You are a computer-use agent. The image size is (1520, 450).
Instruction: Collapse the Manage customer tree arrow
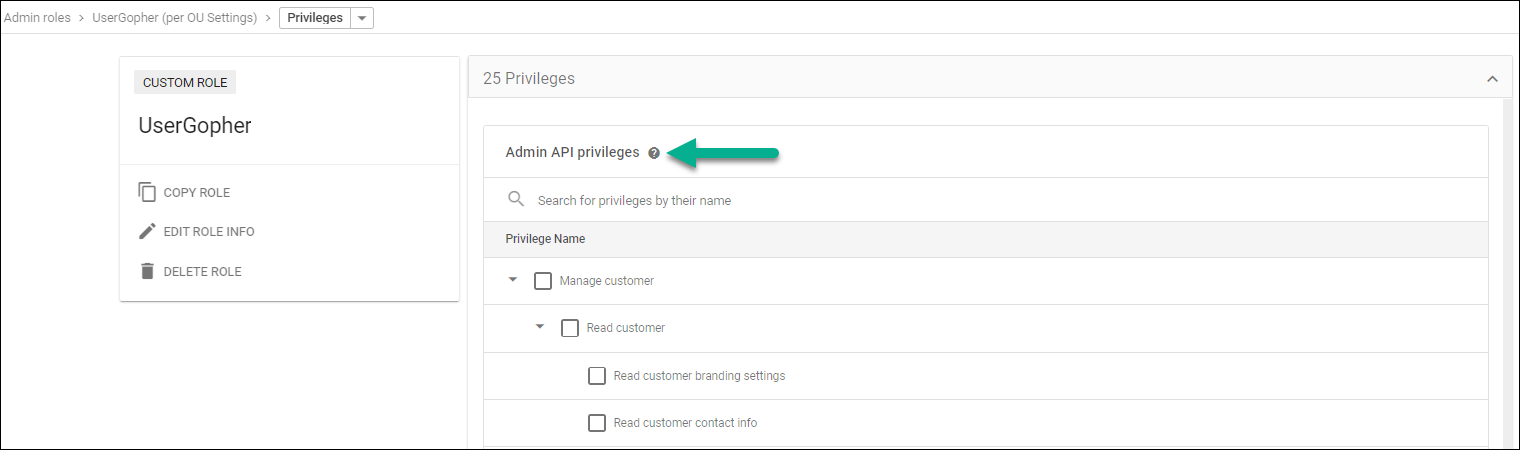[513, 280]
